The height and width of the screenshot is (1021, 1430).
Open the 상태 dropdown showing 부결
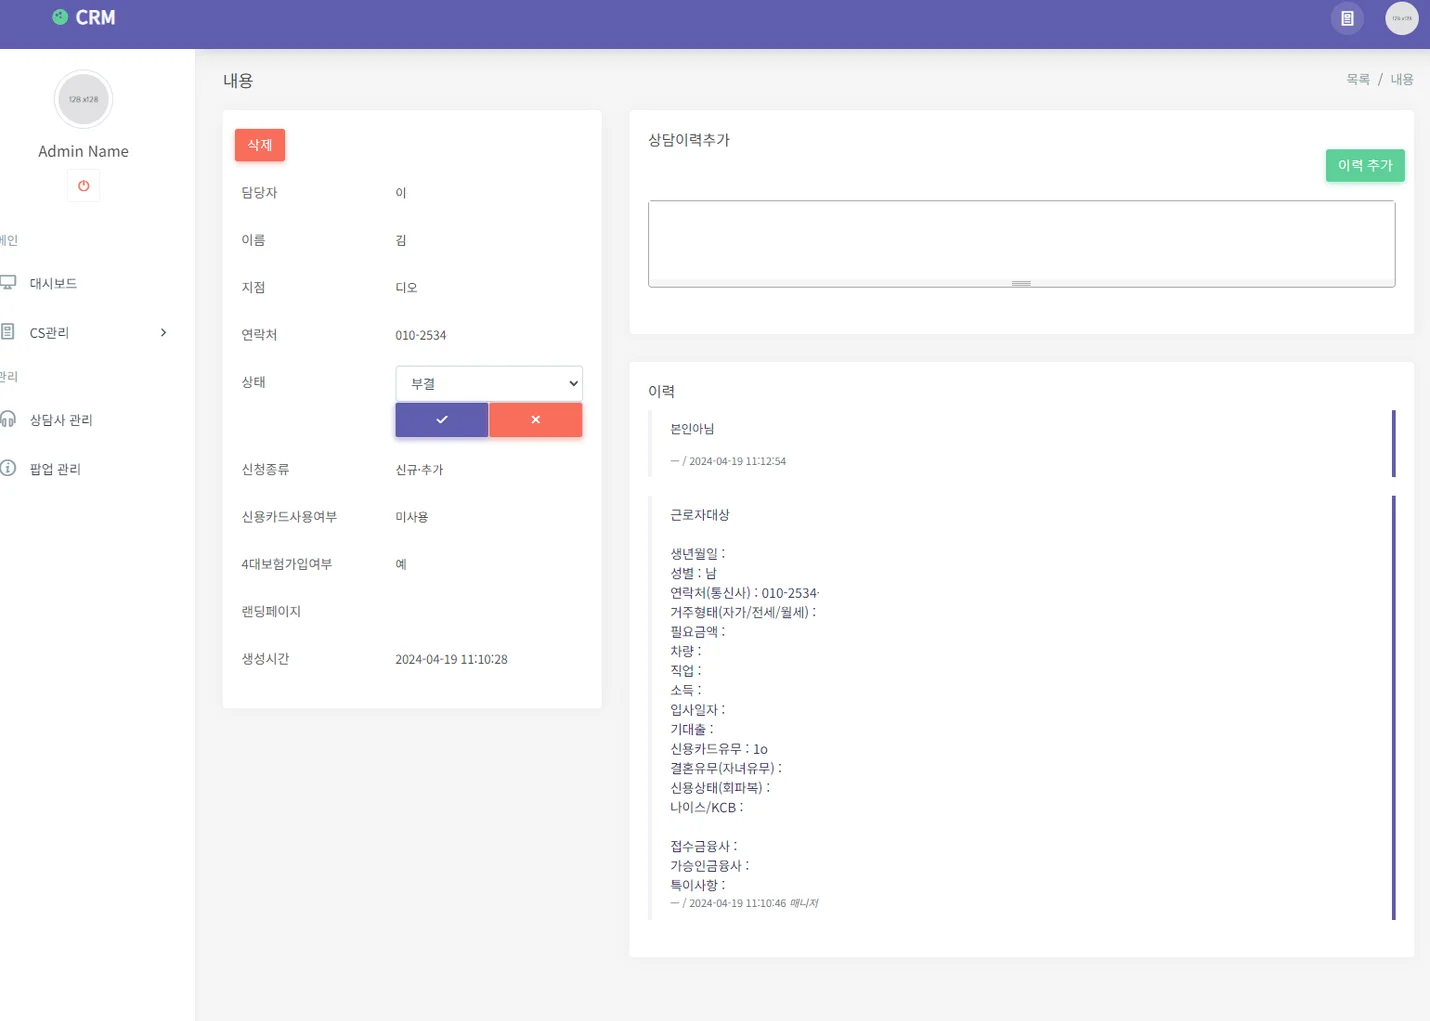pyautogui.click(x=489, y=383)
